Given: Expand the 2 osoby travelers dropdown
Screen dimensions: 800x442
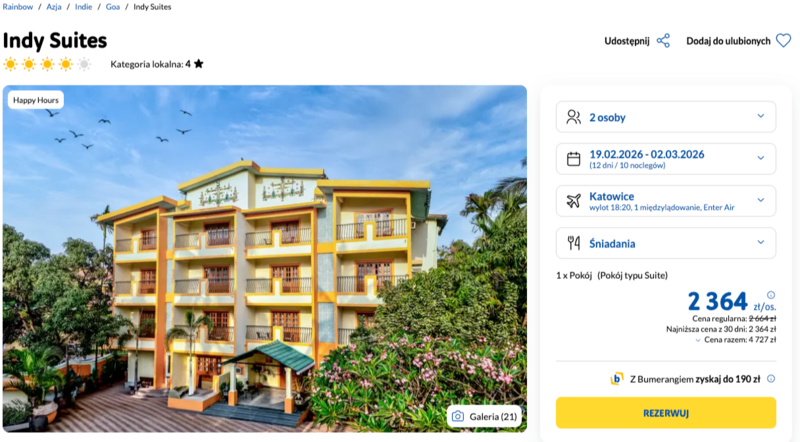Looking at the screenshot, I should pos(761,117).
